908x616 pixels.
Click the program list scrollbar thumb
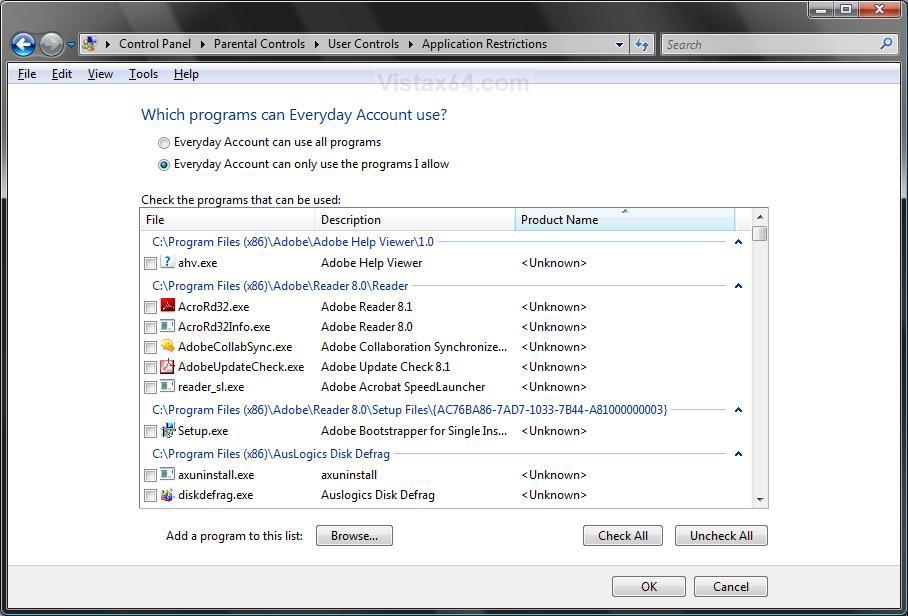pos(760,233)
